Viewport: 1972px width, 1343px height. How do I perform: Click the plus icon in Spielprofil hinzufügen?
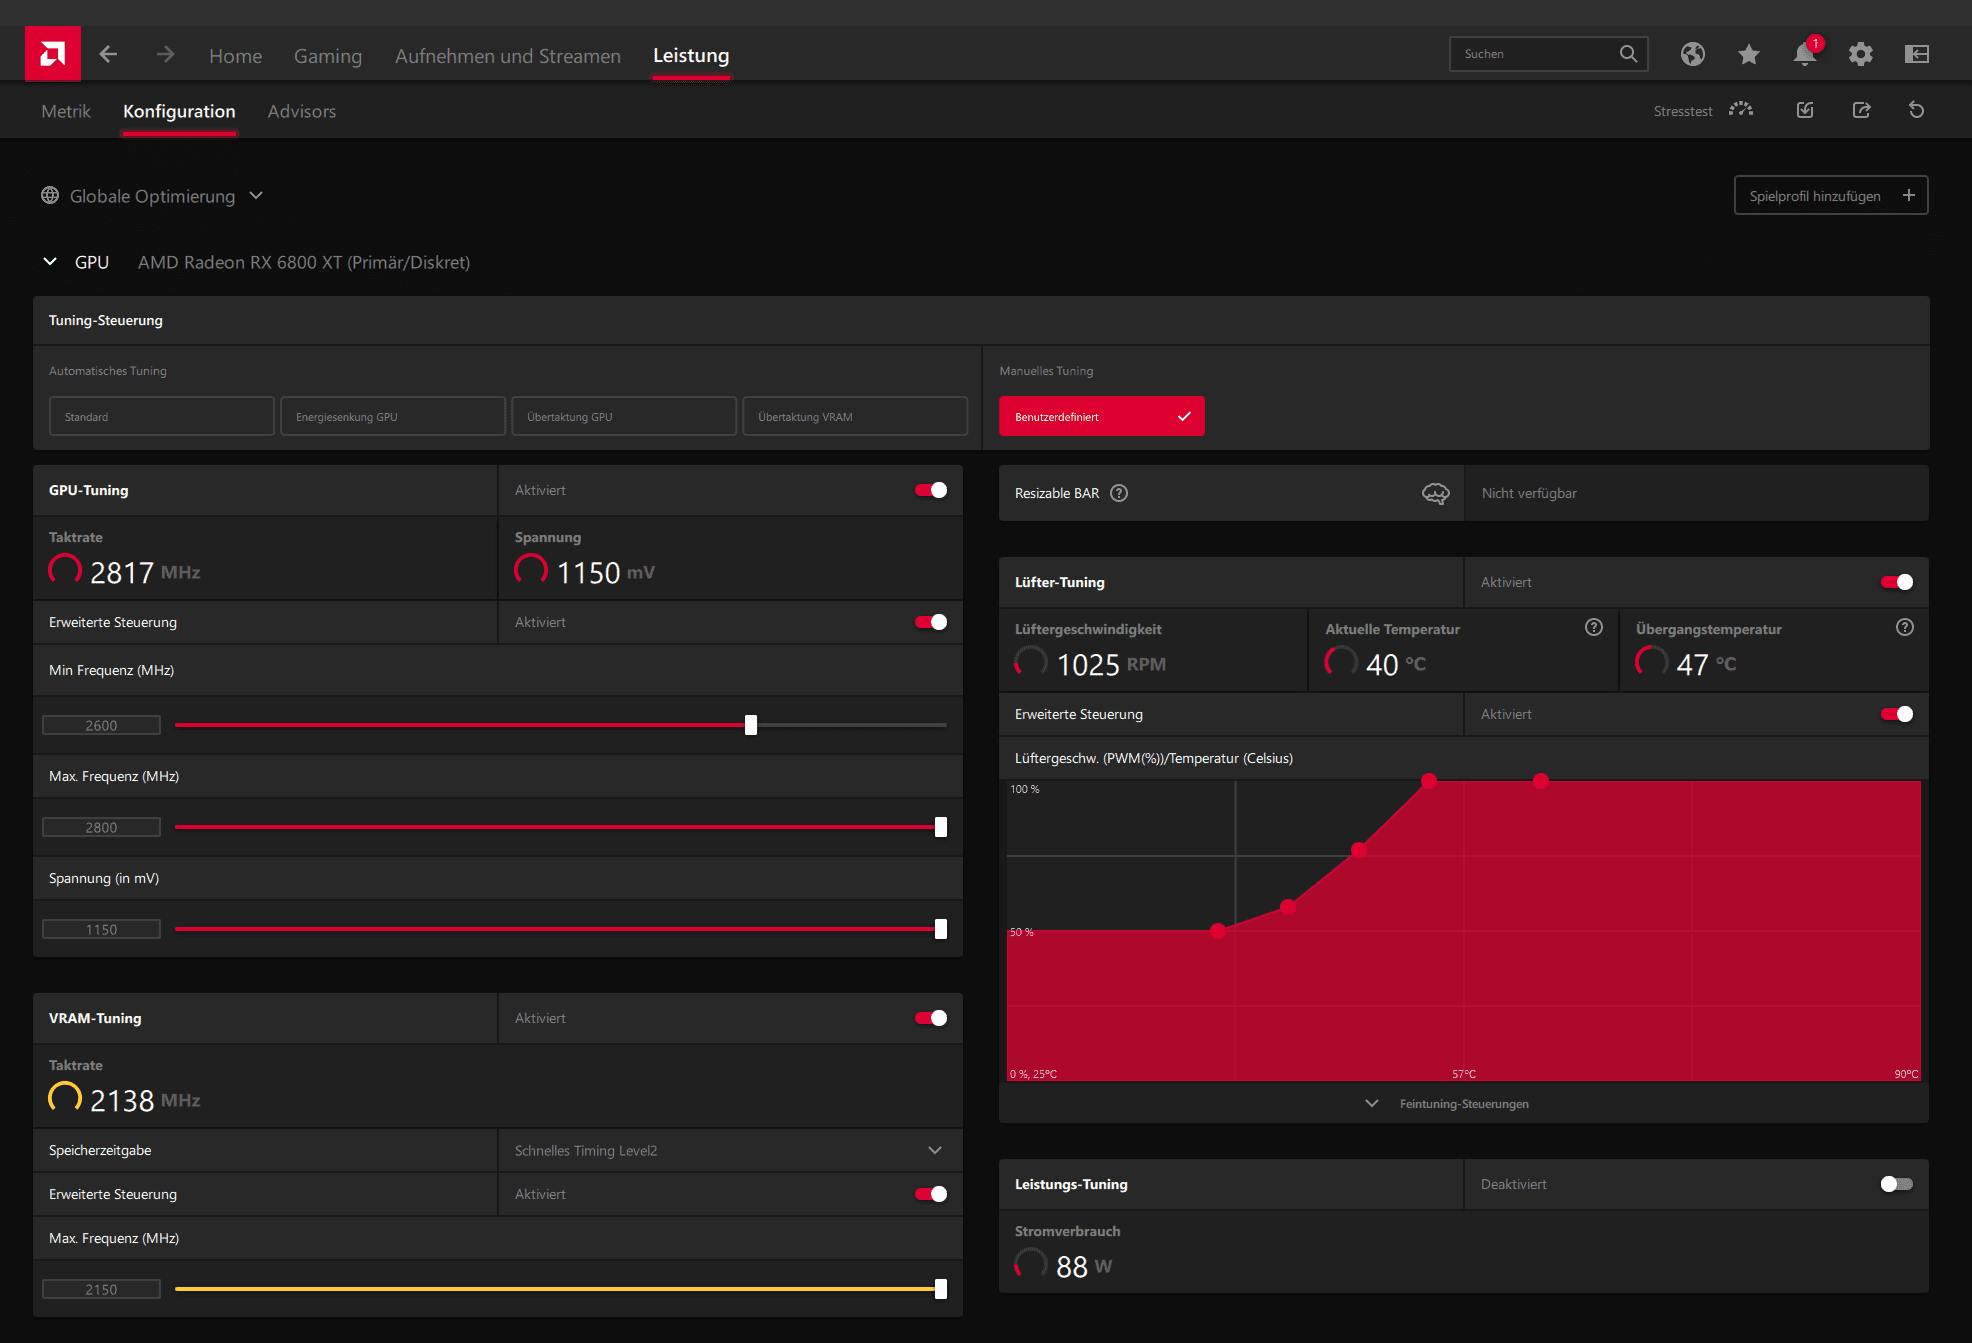coord(1908,195)
